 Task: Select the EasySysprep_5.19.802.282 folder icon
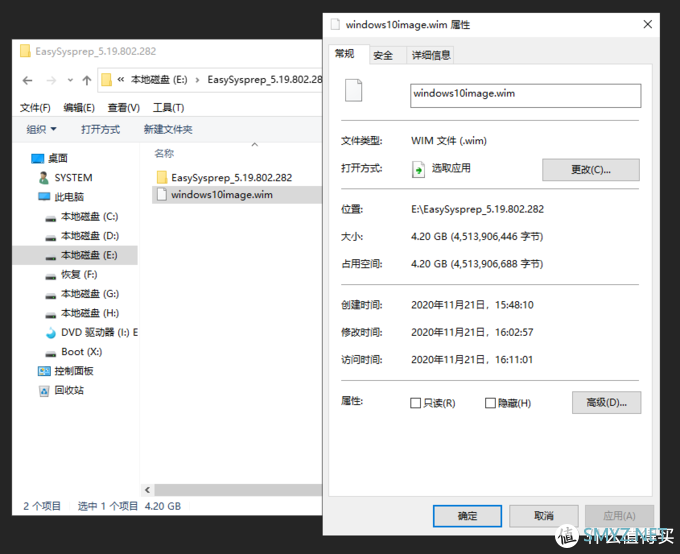click(x=162, y=177)
